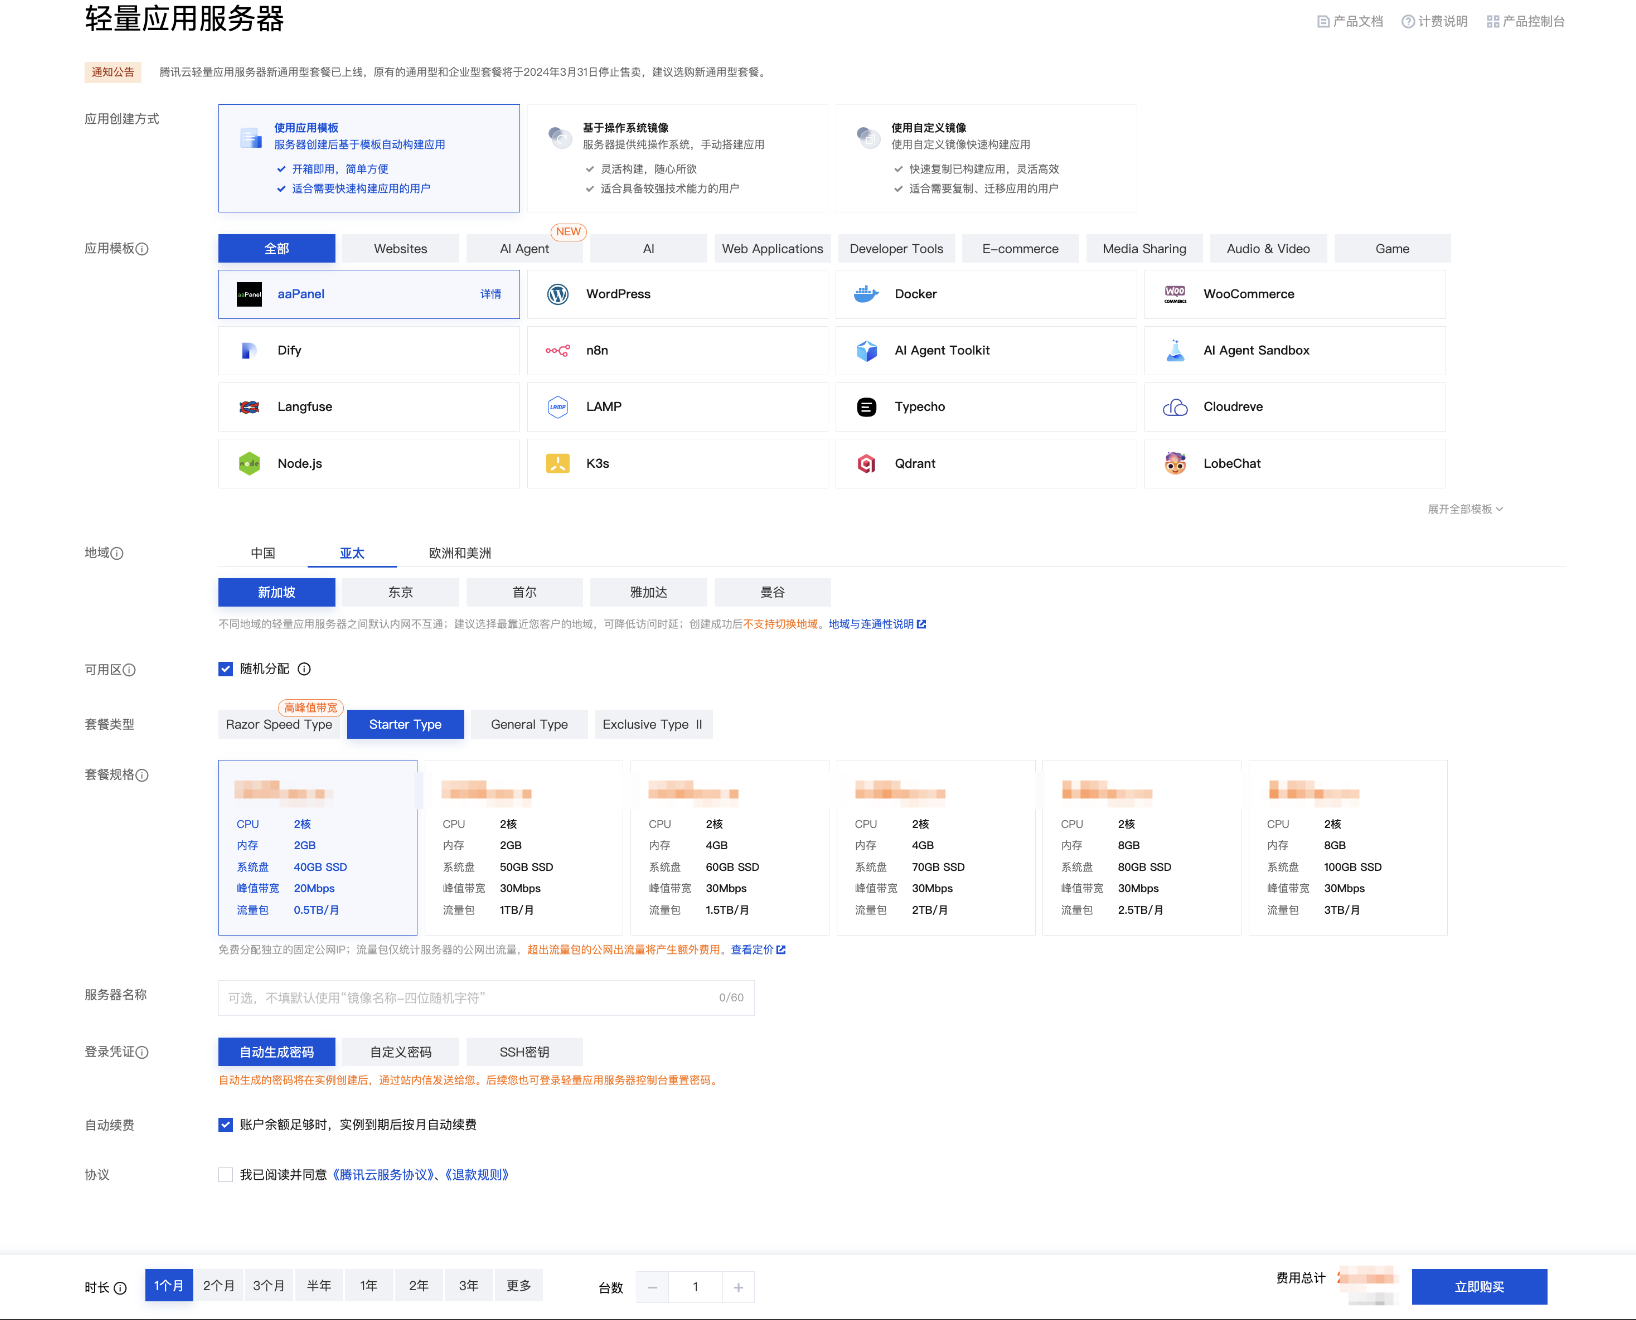The image size is (1636, 1320).
Task: Switch to the Game template tab
Action: pyautogui.click(x=1393, y=249)
